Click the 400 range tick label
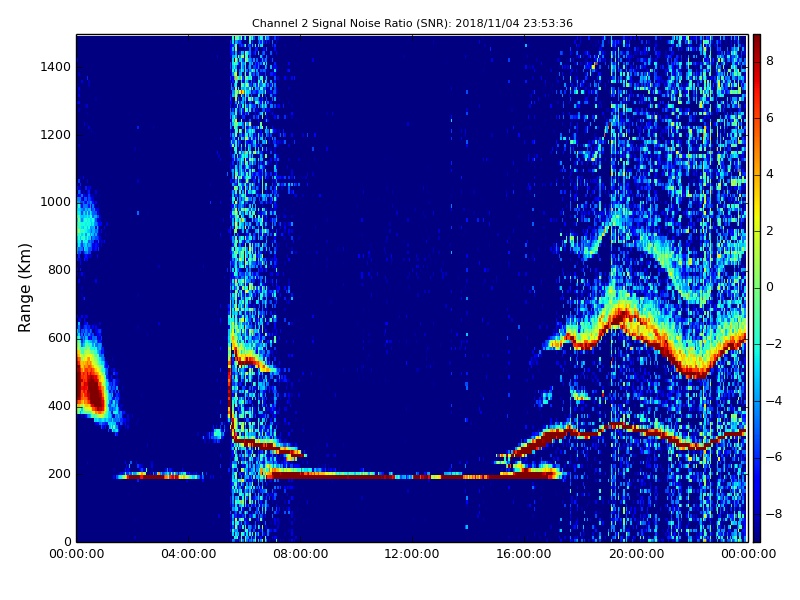Screen dimensions: 800x600 point(59,406)
